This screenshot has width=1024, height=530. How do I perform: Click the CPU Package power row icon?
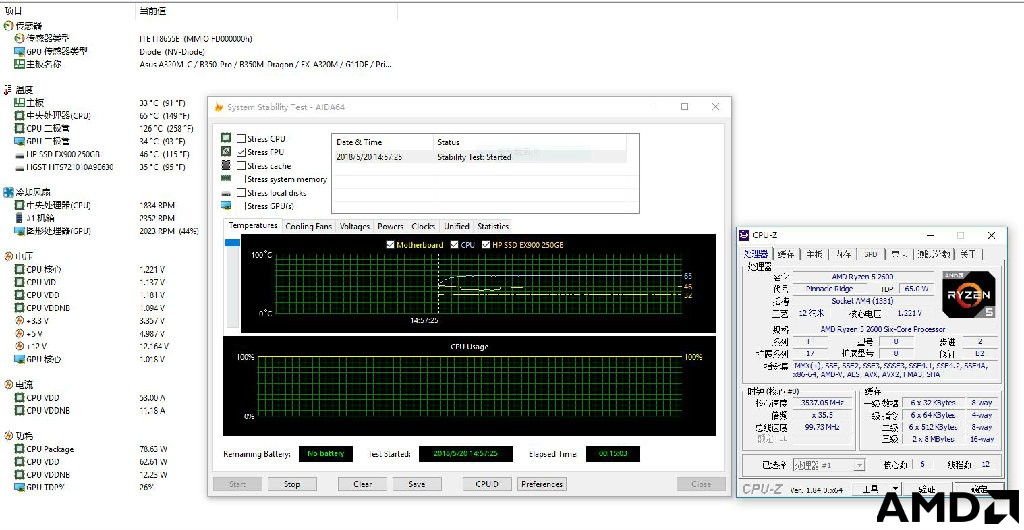20,449
